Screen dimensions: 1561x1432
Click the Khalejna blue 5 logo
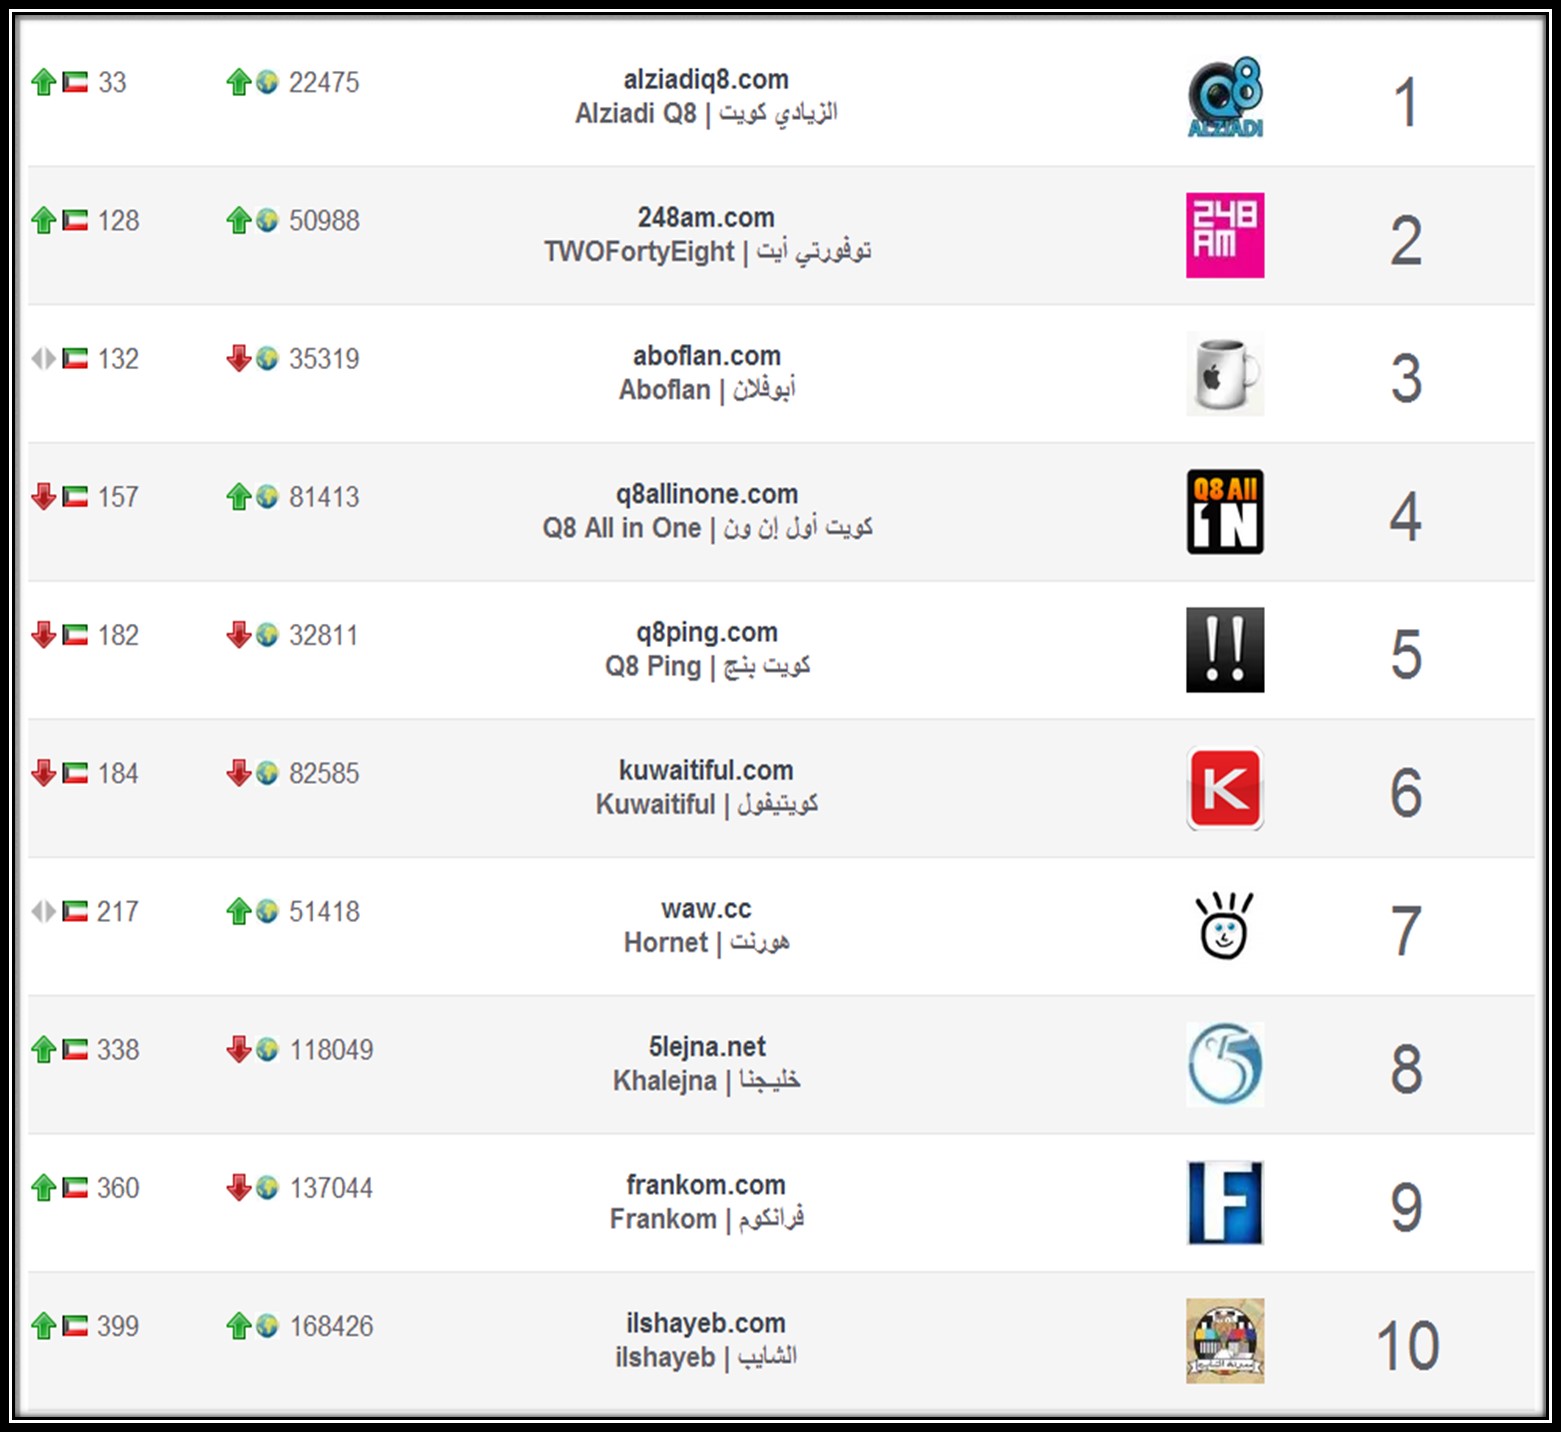(1225, 1065)
